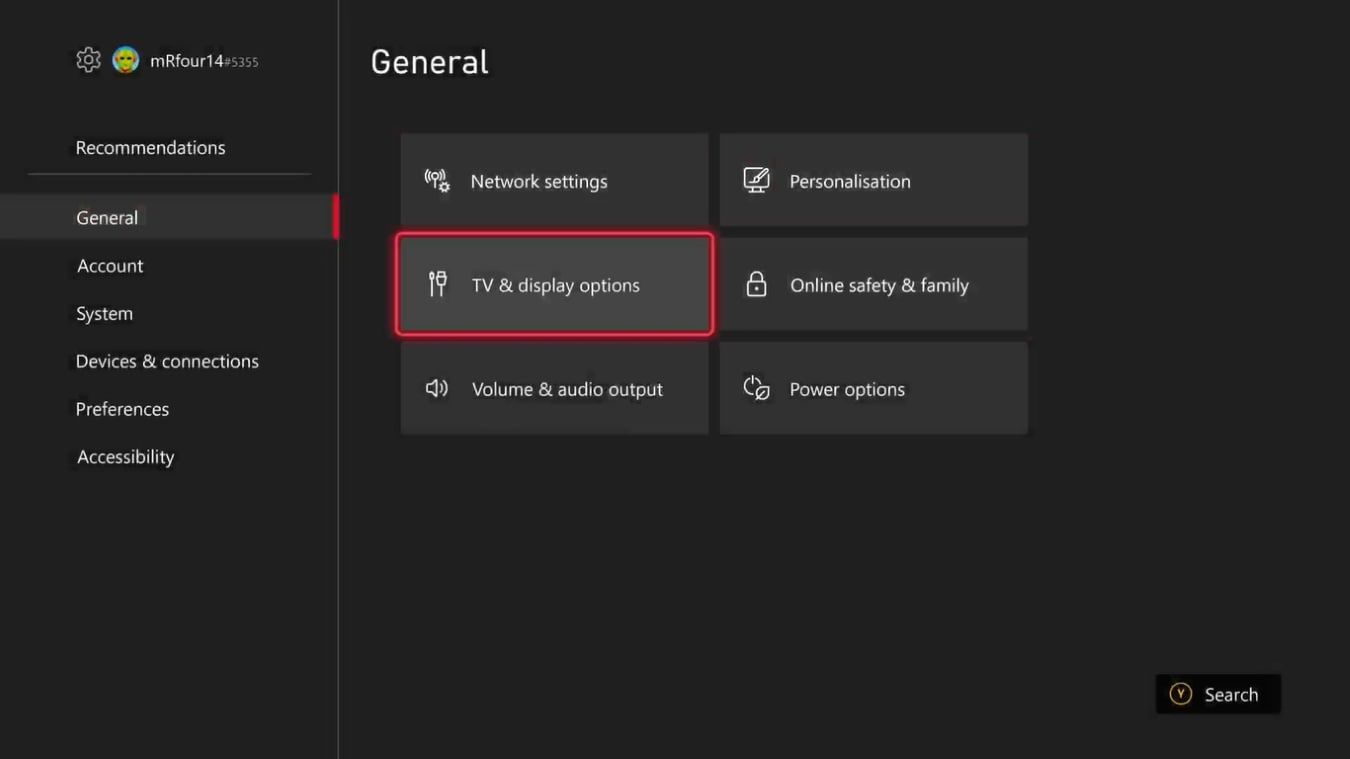This screenshot has height=759, width=1350.
Task: Select the Network settings antenna icon
Action: (435, 180)
